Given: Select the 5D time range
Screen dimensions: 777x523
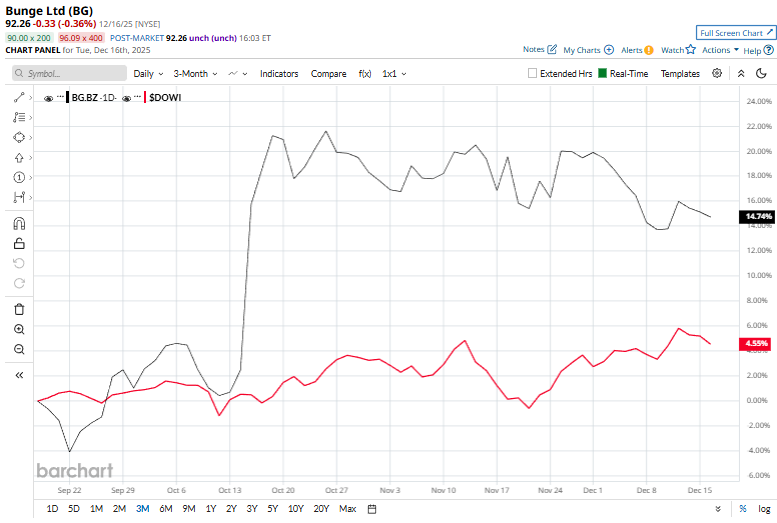Looking at the screenshot, I should point(74,509).
